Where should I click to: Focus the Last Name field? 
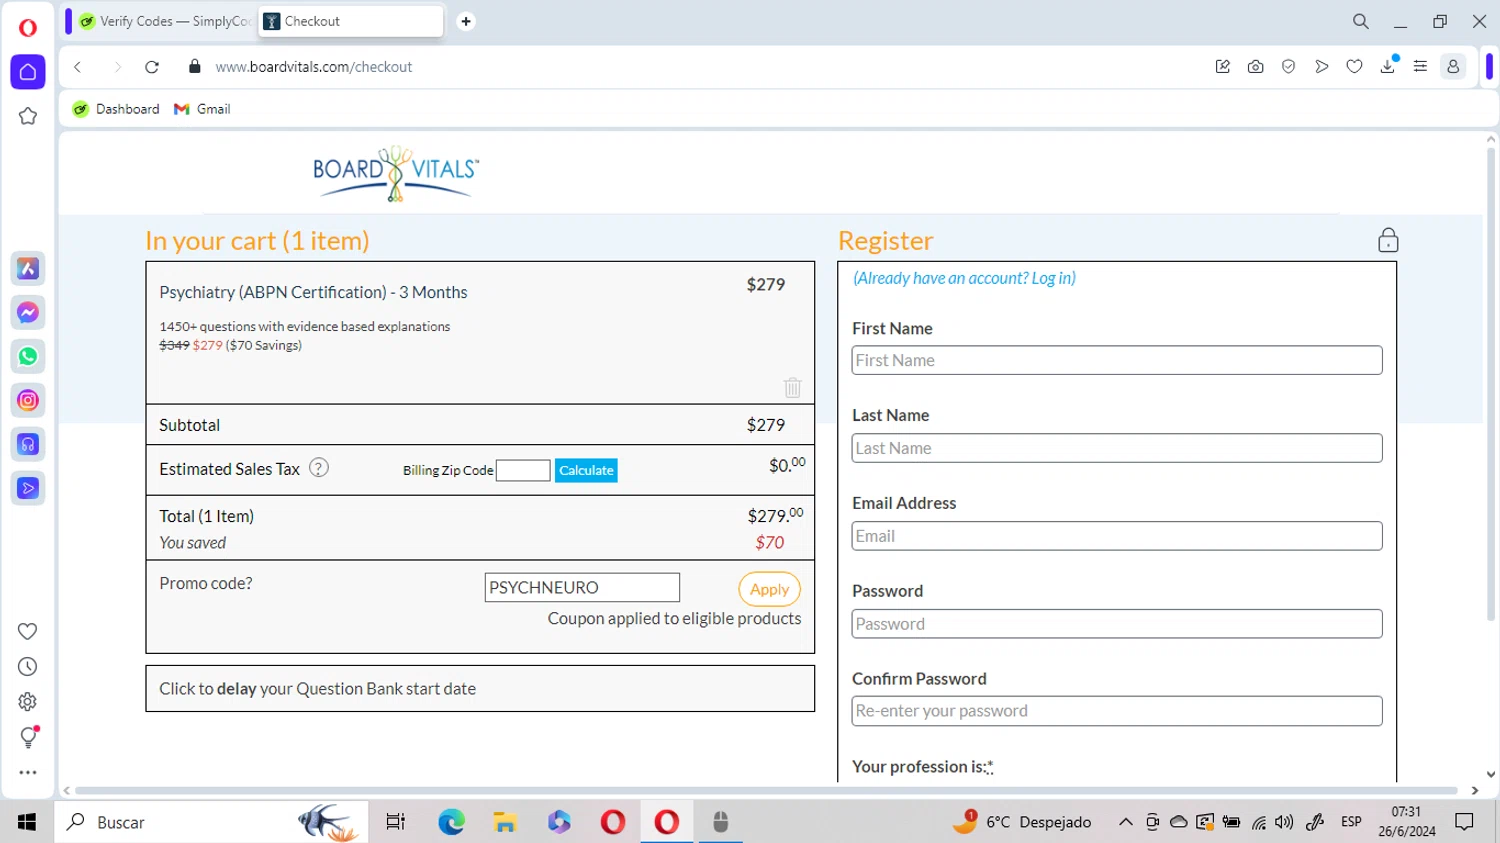(1117, 448)
